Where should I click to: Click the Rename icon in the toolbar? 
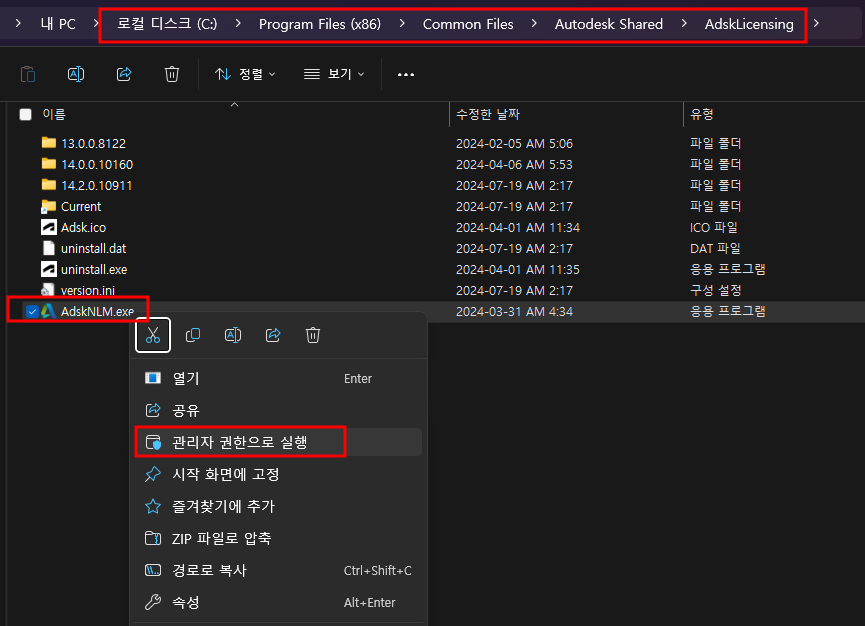point(74,73)
